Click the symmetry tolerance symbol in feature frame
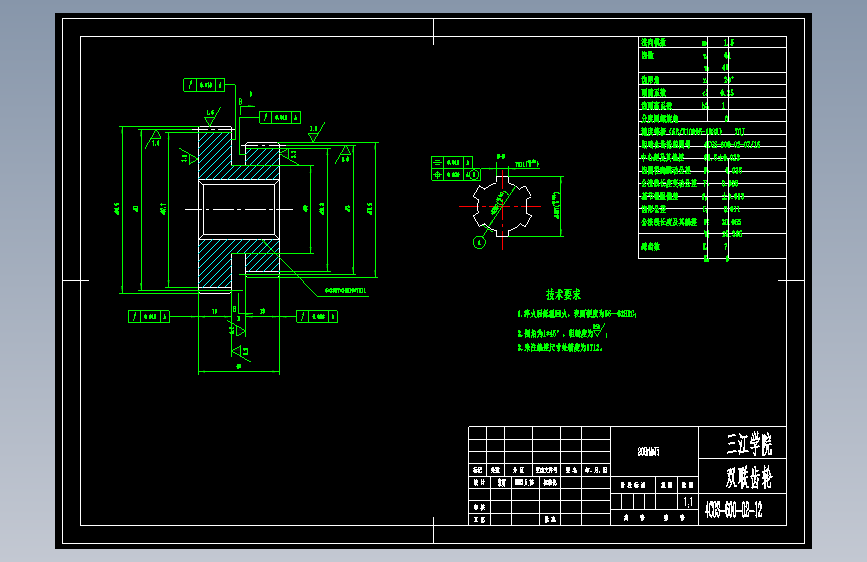867x562 pixels. 437,163
